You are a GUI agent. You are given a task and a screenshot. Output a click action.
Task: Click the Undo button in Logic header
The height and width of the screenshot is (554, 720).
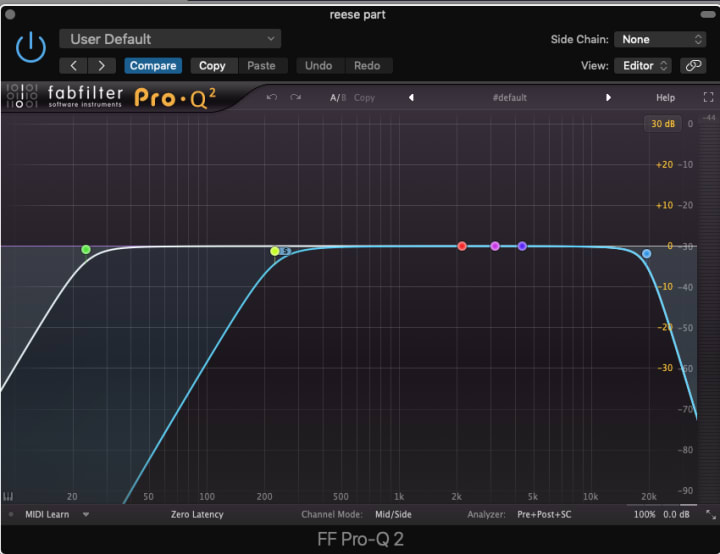coord(319,66)
